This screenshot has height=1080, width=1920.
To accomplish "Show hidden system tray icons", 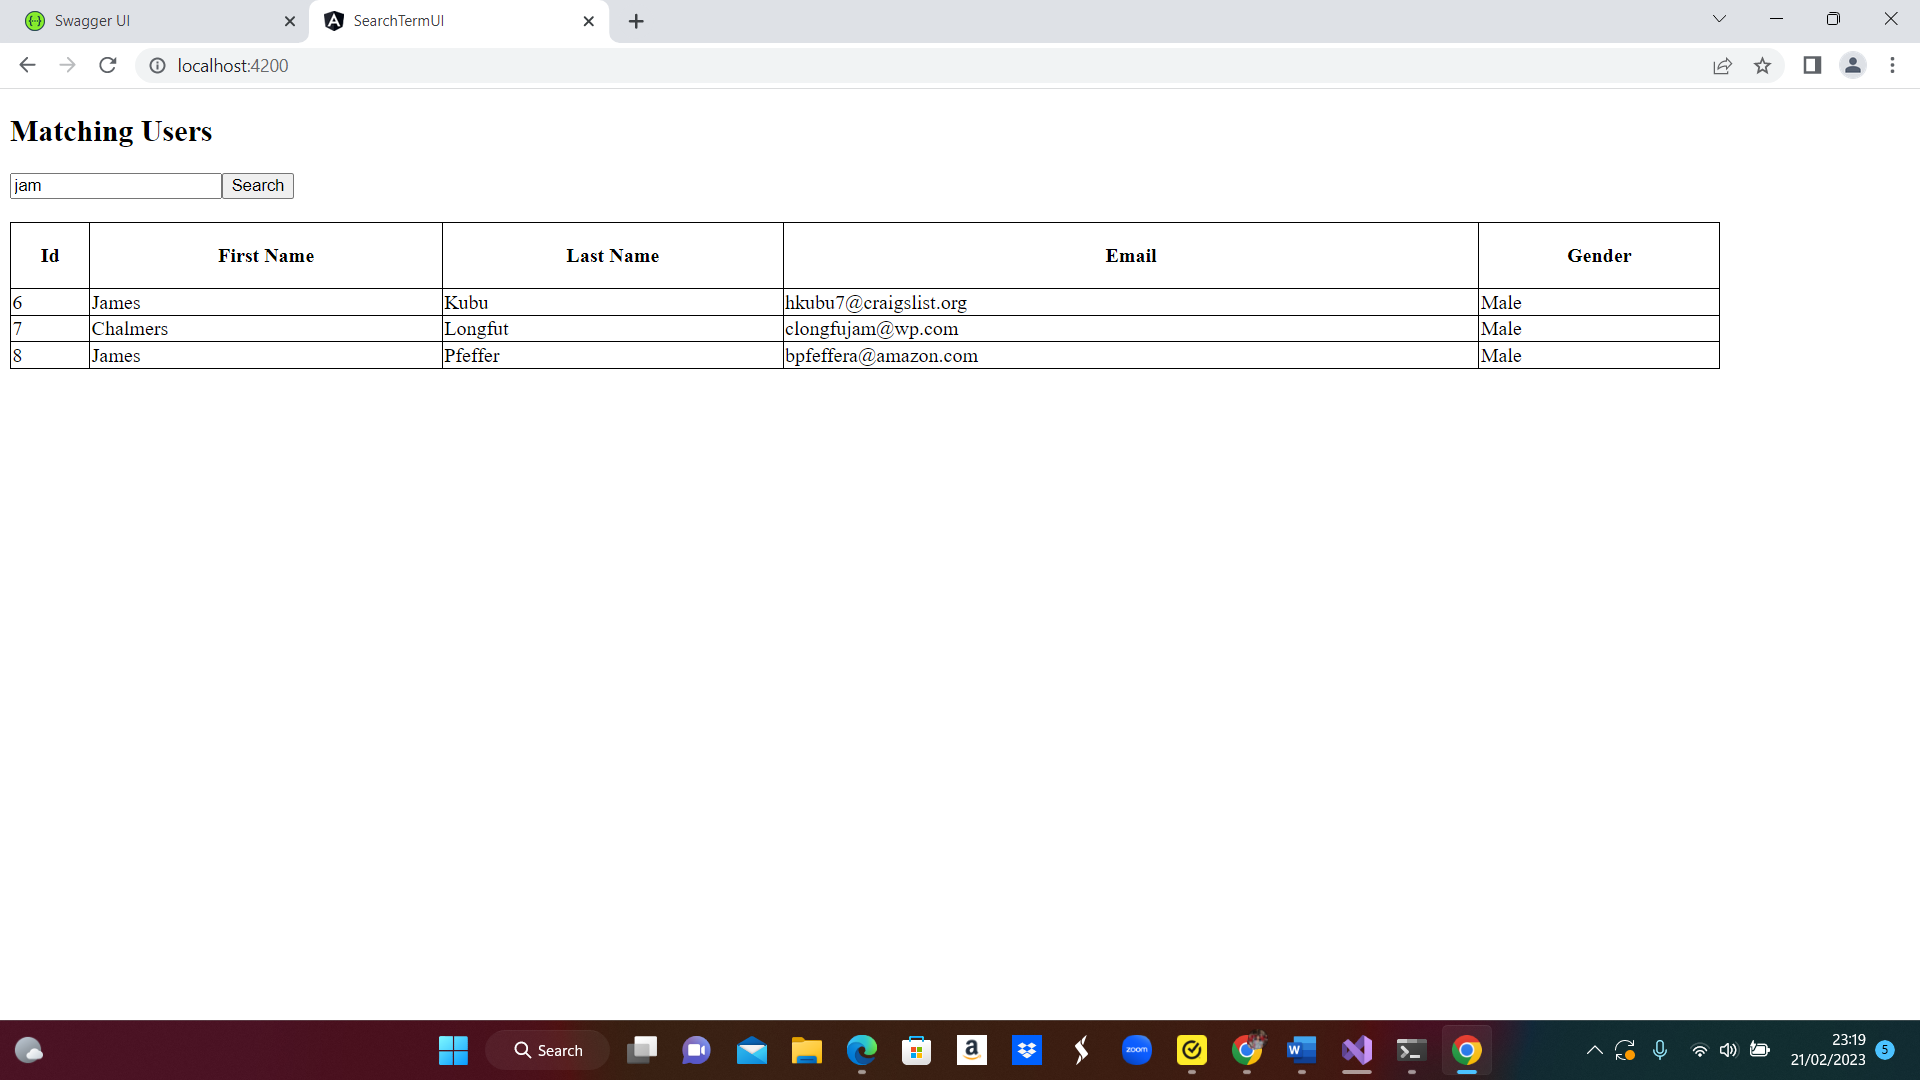I will click(x=1595, y=1050).
